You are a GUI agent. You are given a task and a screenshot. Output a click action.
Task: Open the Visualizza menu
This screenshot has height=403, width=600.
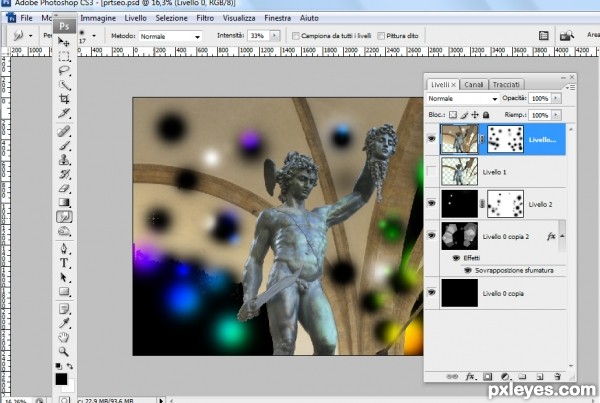pos(239,18)
